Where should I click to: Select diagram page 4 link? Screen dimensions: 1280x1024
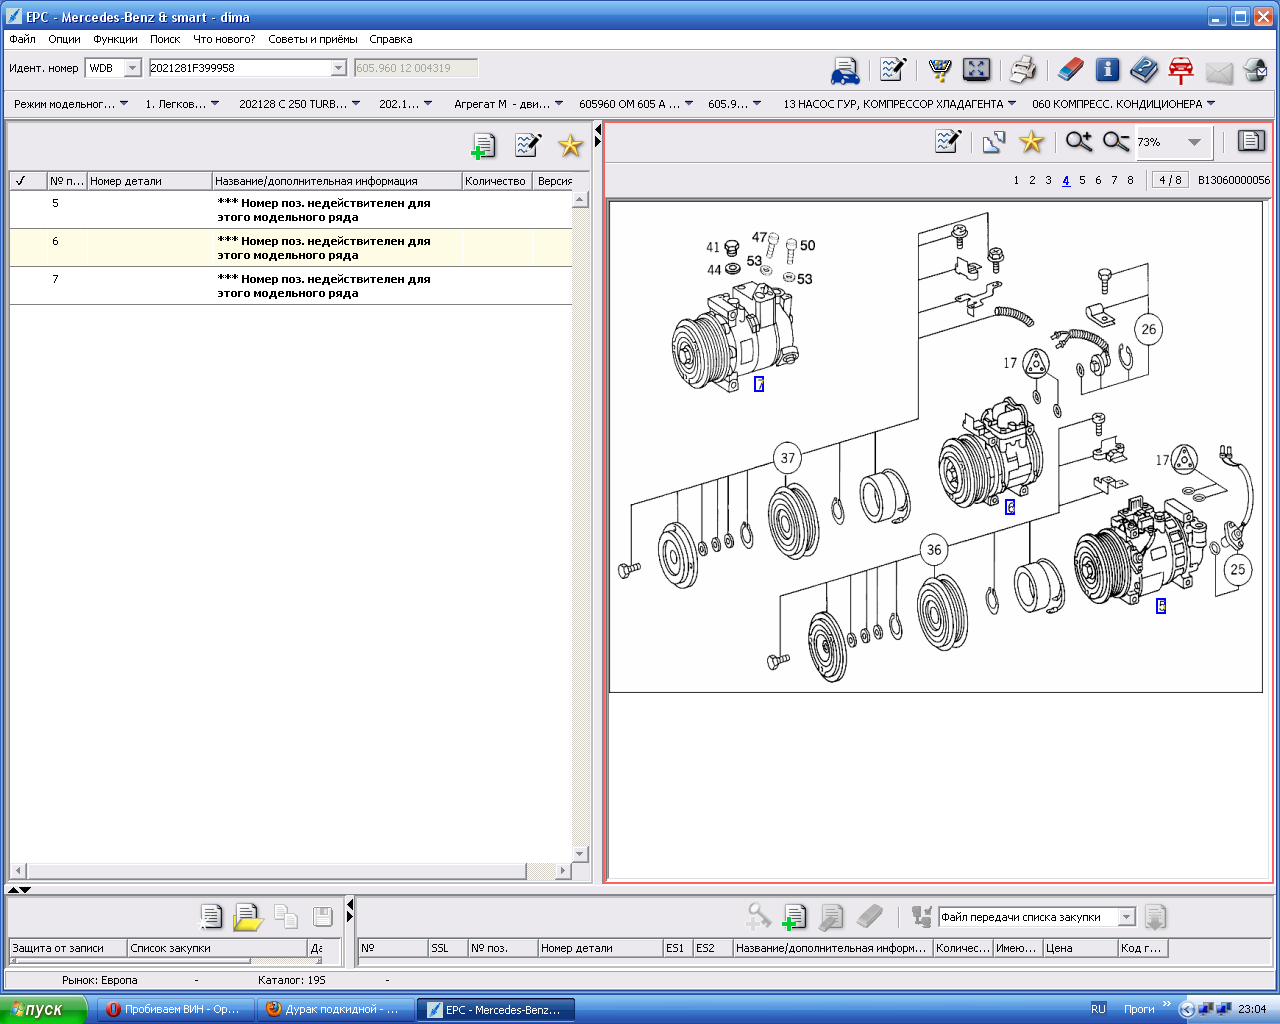pyautogui.click(x=1066, y=180)
